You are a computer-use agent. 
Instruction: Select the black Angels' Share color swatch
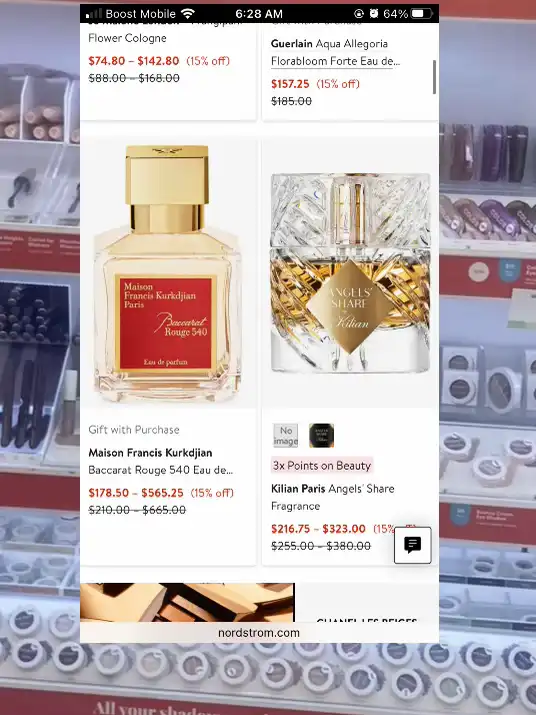coord(322,435)
